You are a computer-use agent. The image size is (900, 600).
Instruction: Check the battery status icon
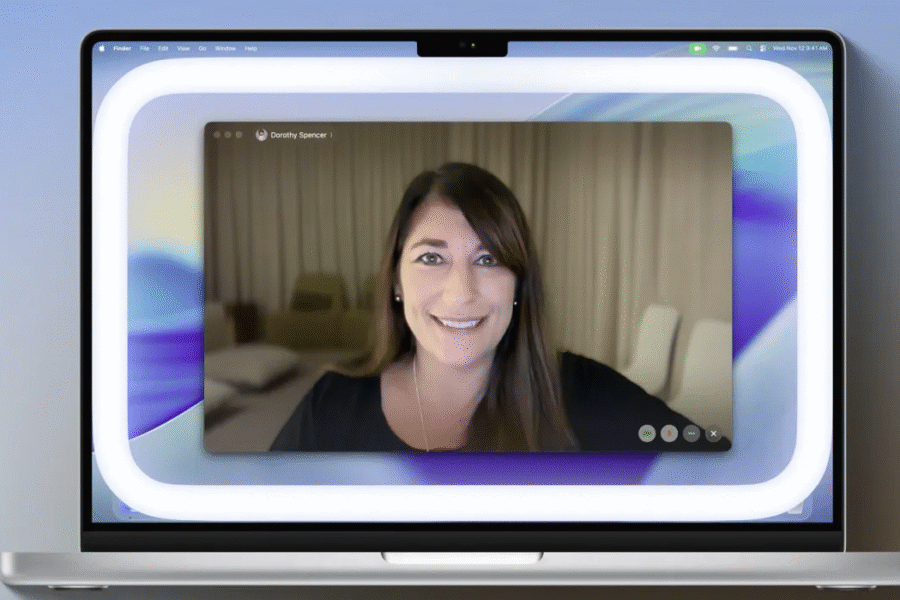tap(733, 48)
